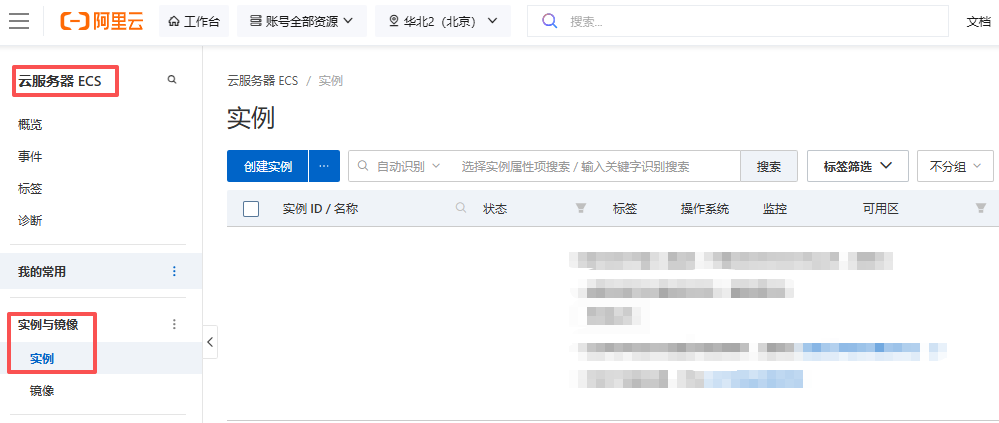Select 诊断 in the sidebar

pyautogui.click(x=30, y=221)
